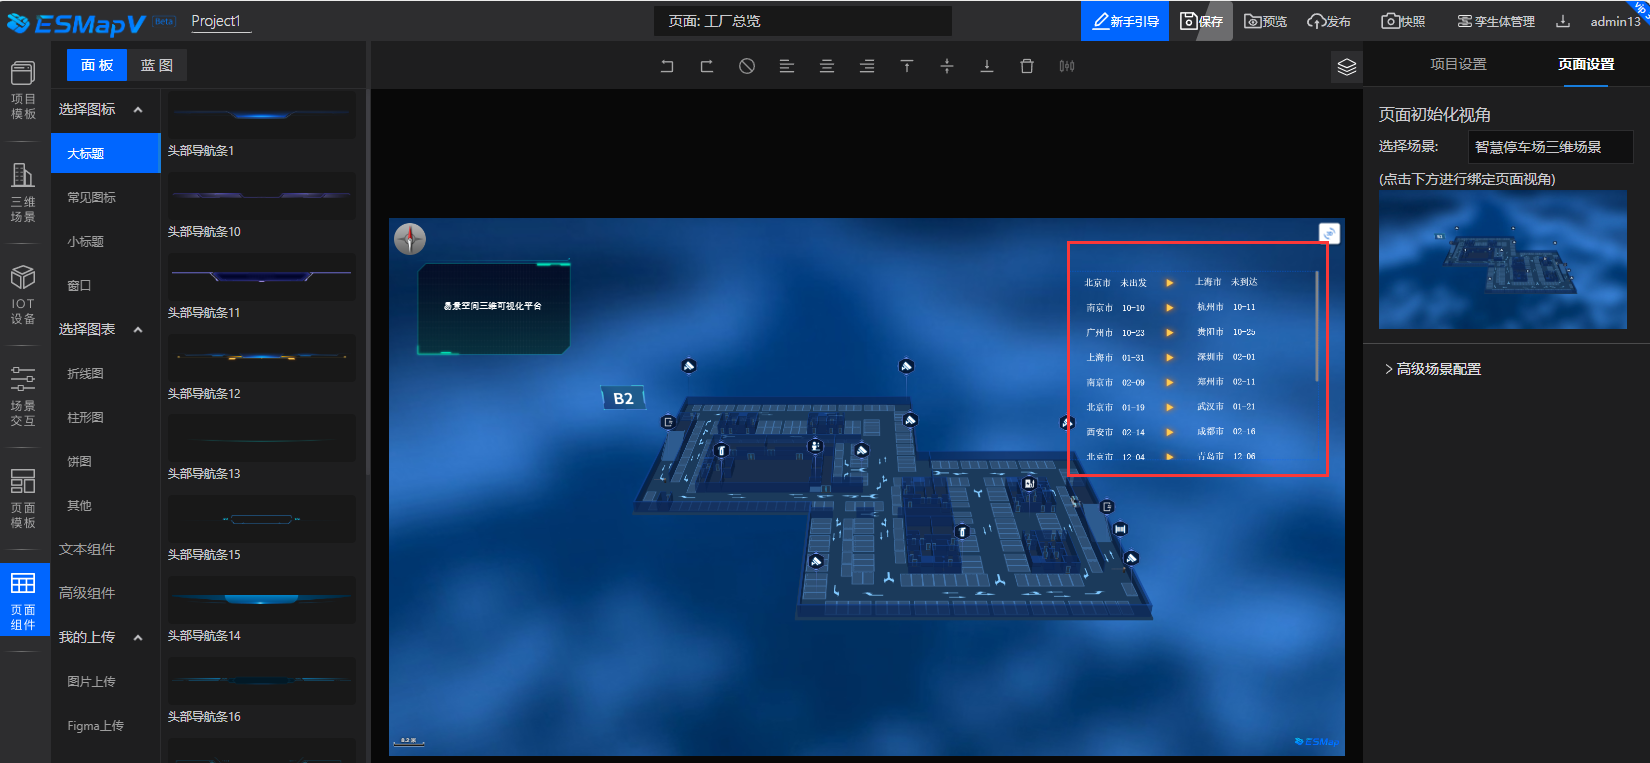Click the undo arrow in the toolbar
The image size is (1650, 763).
point(667,66)
